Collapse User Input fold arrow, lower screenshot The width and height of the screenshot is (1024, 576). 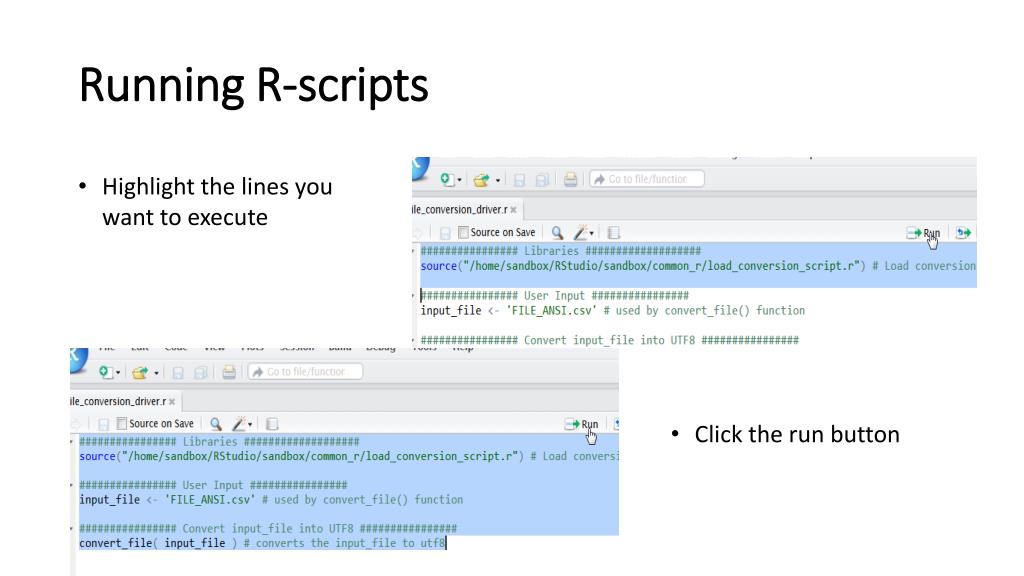(x=72, y=485)
